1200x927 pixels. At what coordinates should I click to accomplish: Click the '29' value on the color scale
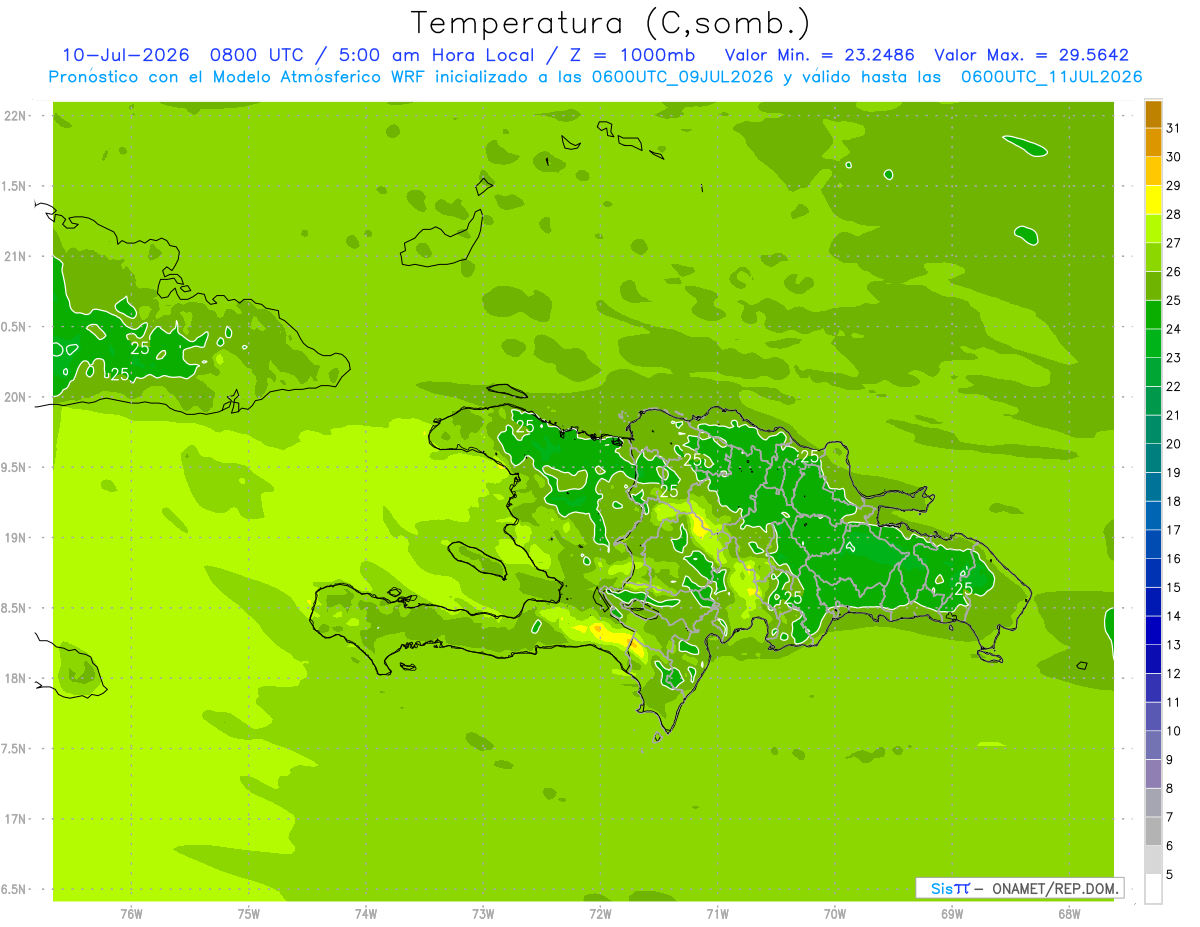click(1175, 186)
